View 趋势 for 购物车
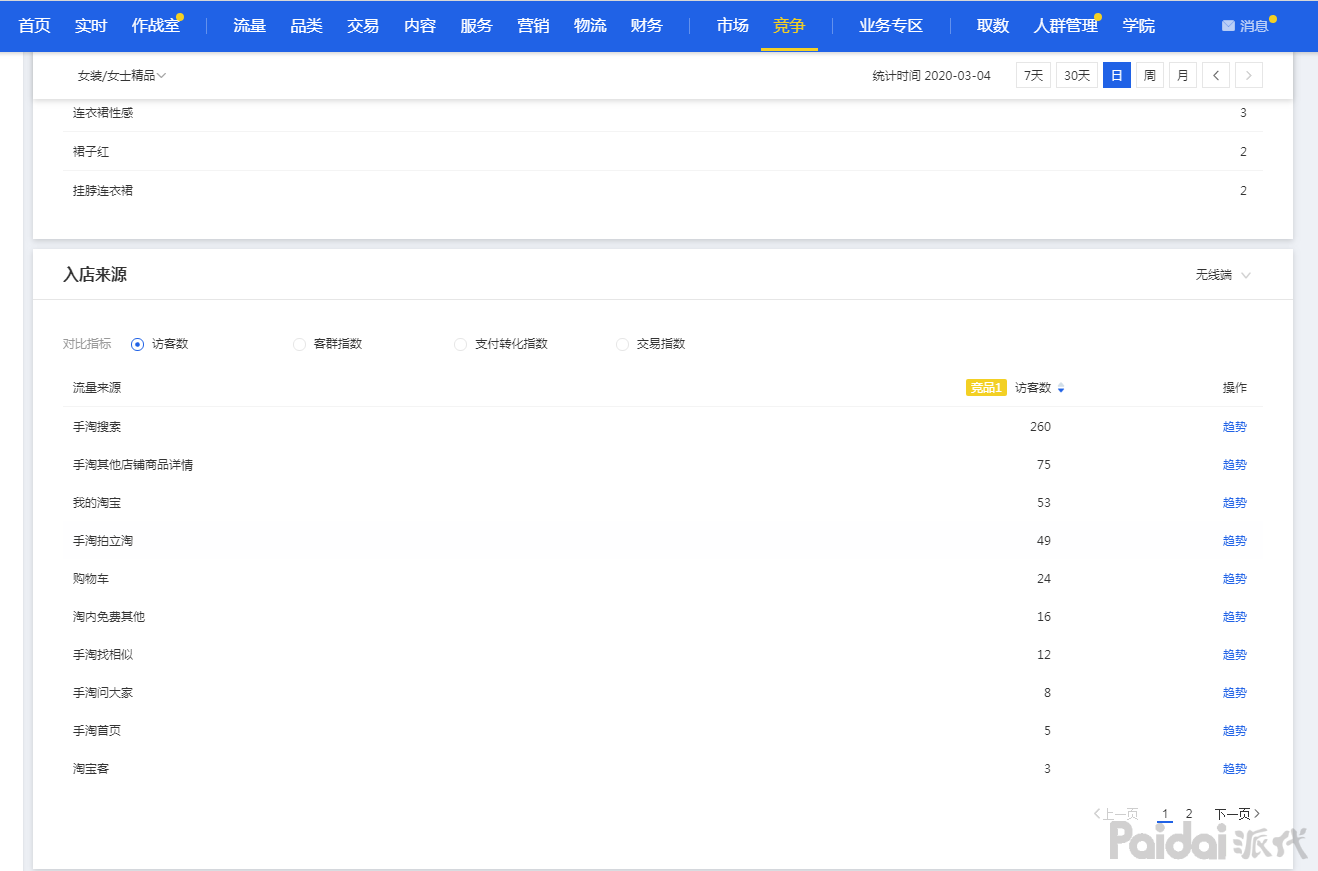This screenshot has width=1318, height=871. pyautogui.click(x=1235, y=579)
